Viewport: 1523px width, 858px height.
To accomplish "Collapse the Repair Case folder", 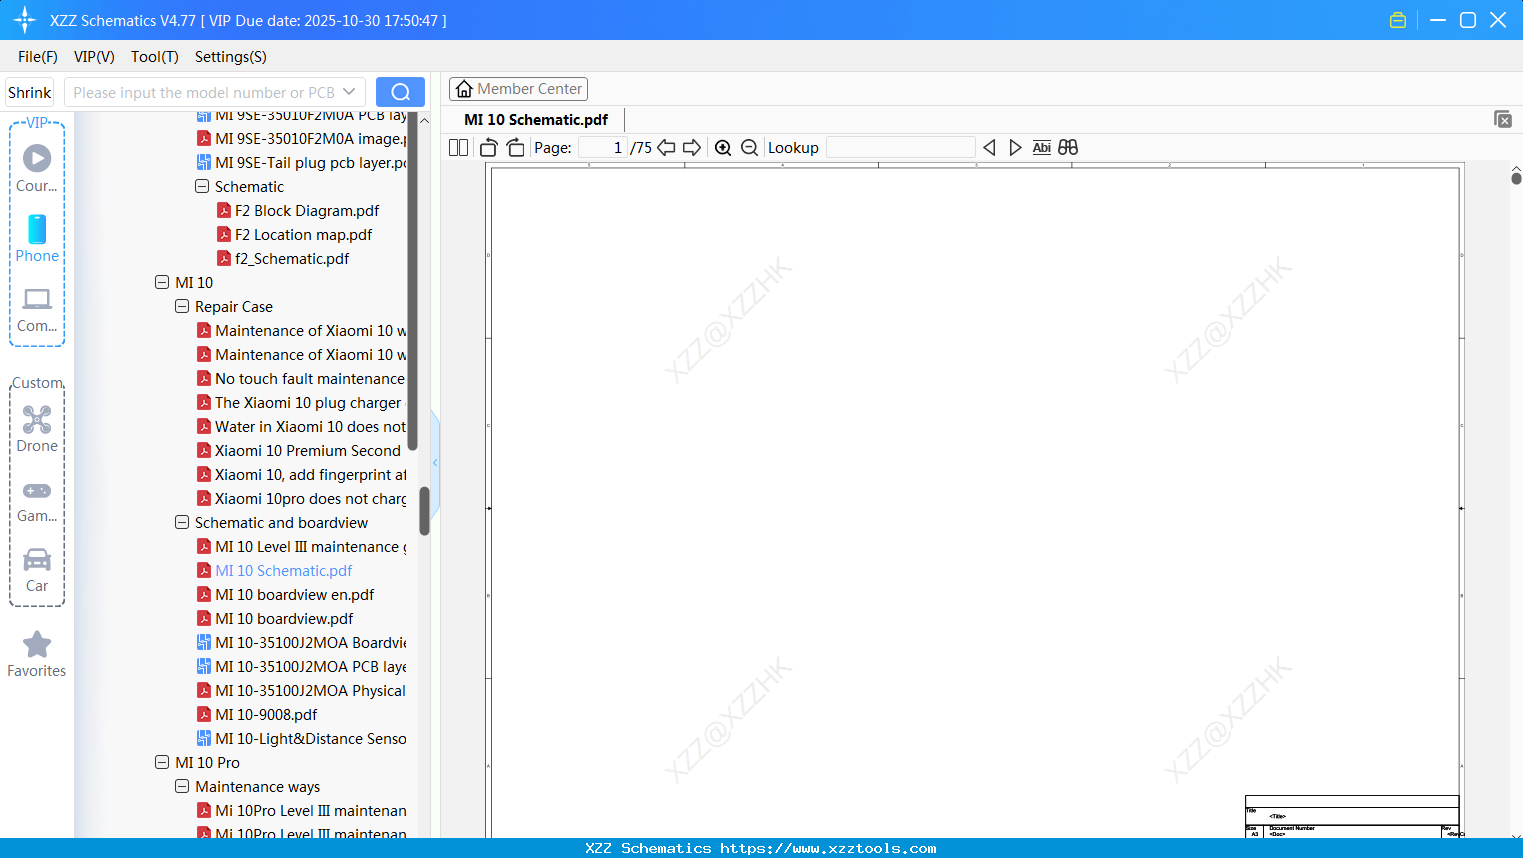I will [182, 306].
